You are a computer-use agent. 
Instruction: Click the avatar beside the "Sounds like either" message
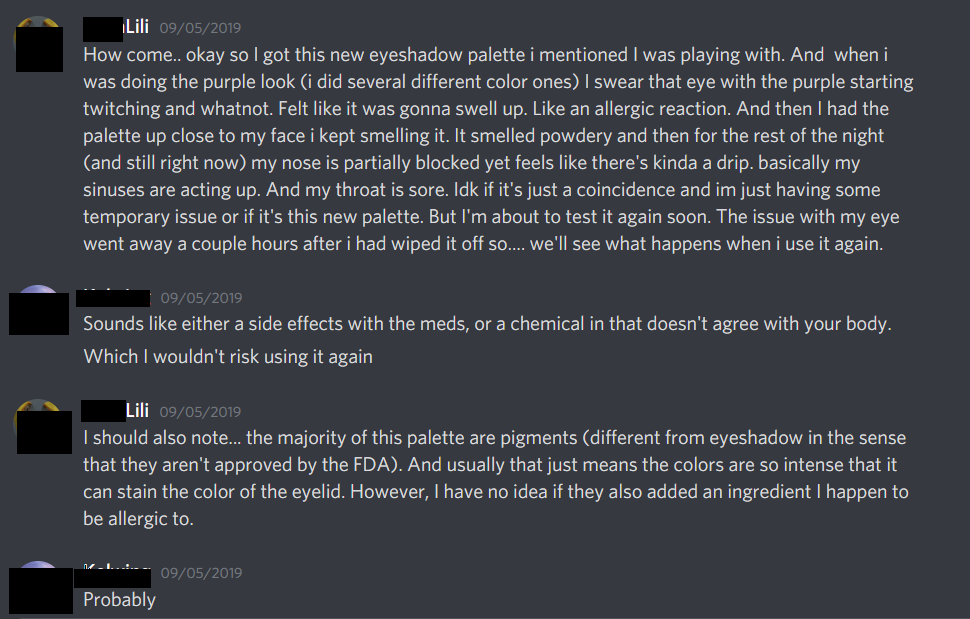[x=39, y=309]
